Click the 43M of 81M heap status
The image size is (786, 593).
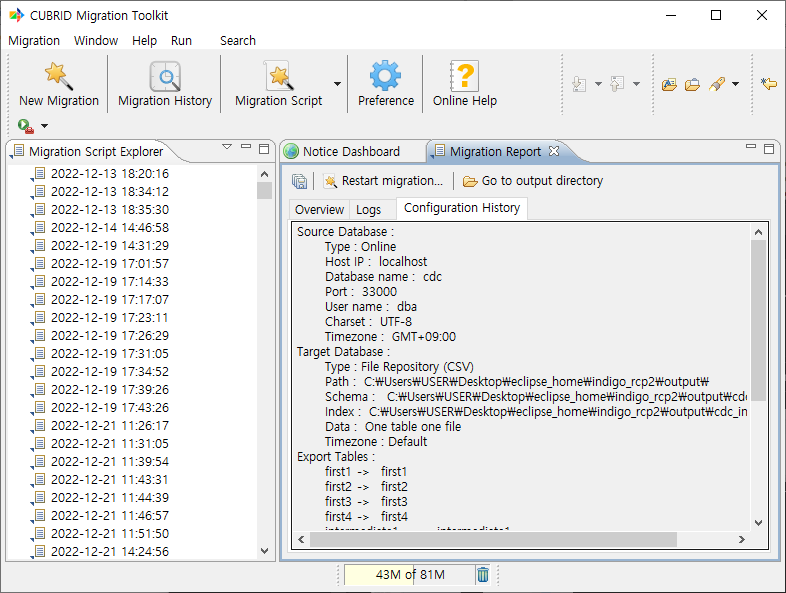pos(410,574)
